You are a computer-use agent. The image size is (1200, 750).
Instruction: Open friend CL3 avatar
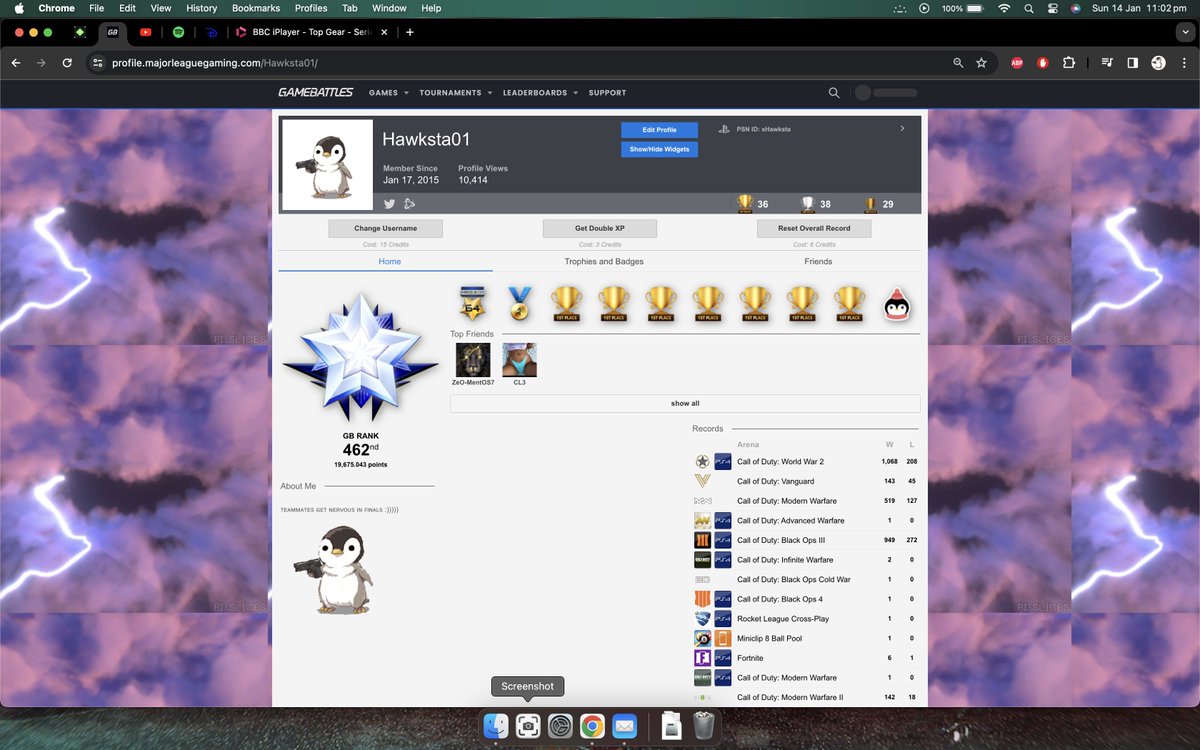(x=519, y=360)
